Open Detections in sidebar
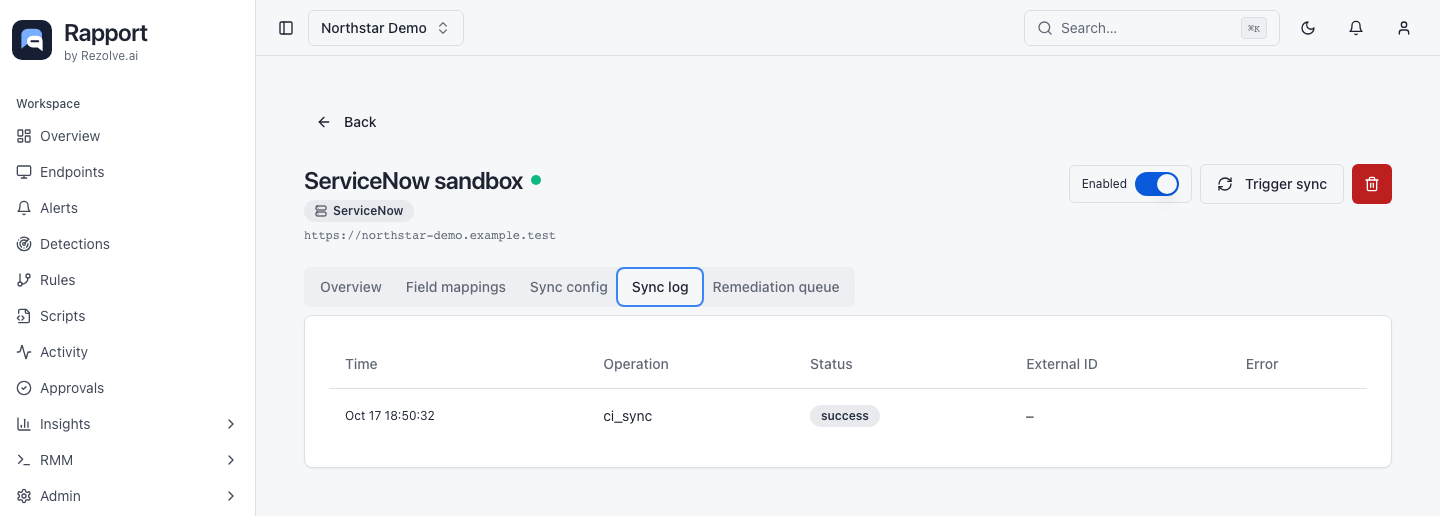This screenshot has height=516, width=1440. 128,244
